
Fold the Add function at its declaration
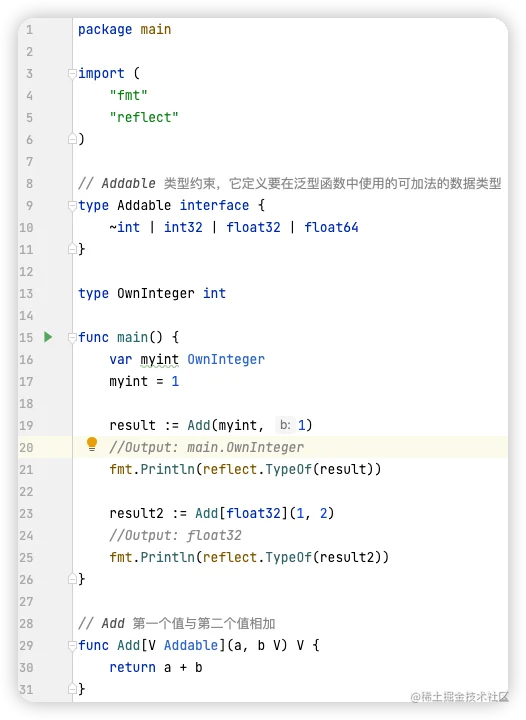[72, 646]
